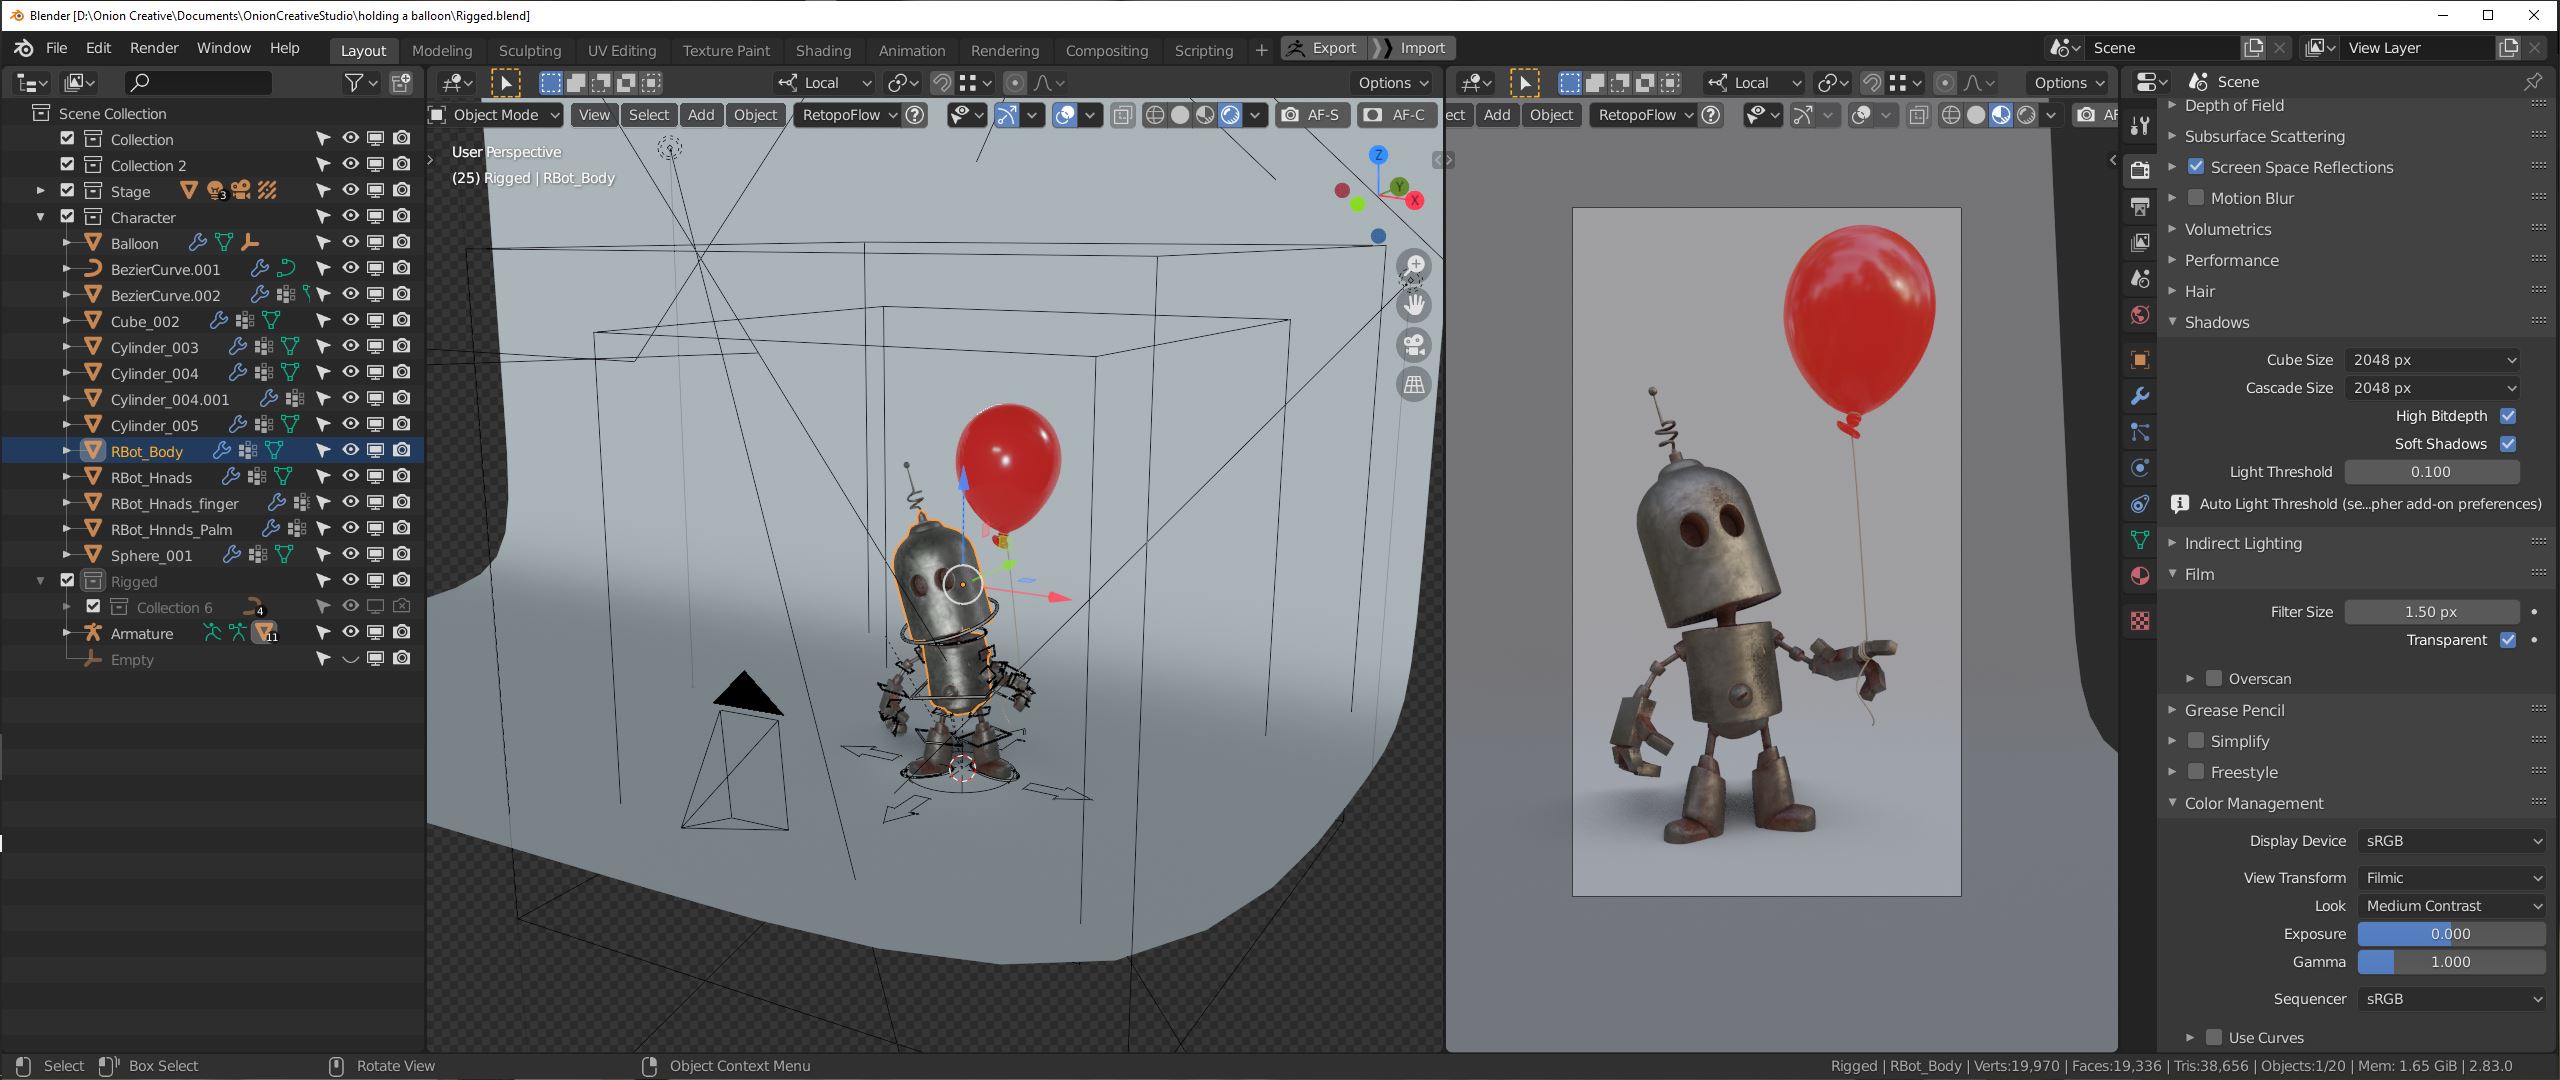Uncheck the Transparent film option
The width and height of the screenshot is (2560, 1080).
pos(2508,640)
